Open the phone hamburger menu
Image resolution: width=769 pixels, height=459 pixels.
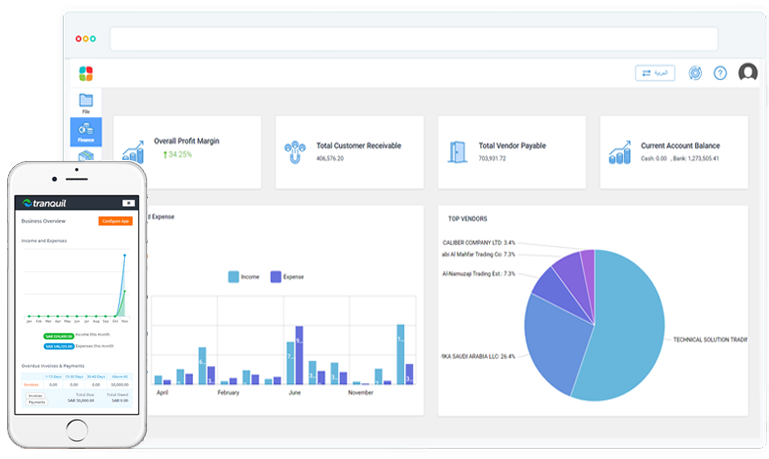[128, 202]
